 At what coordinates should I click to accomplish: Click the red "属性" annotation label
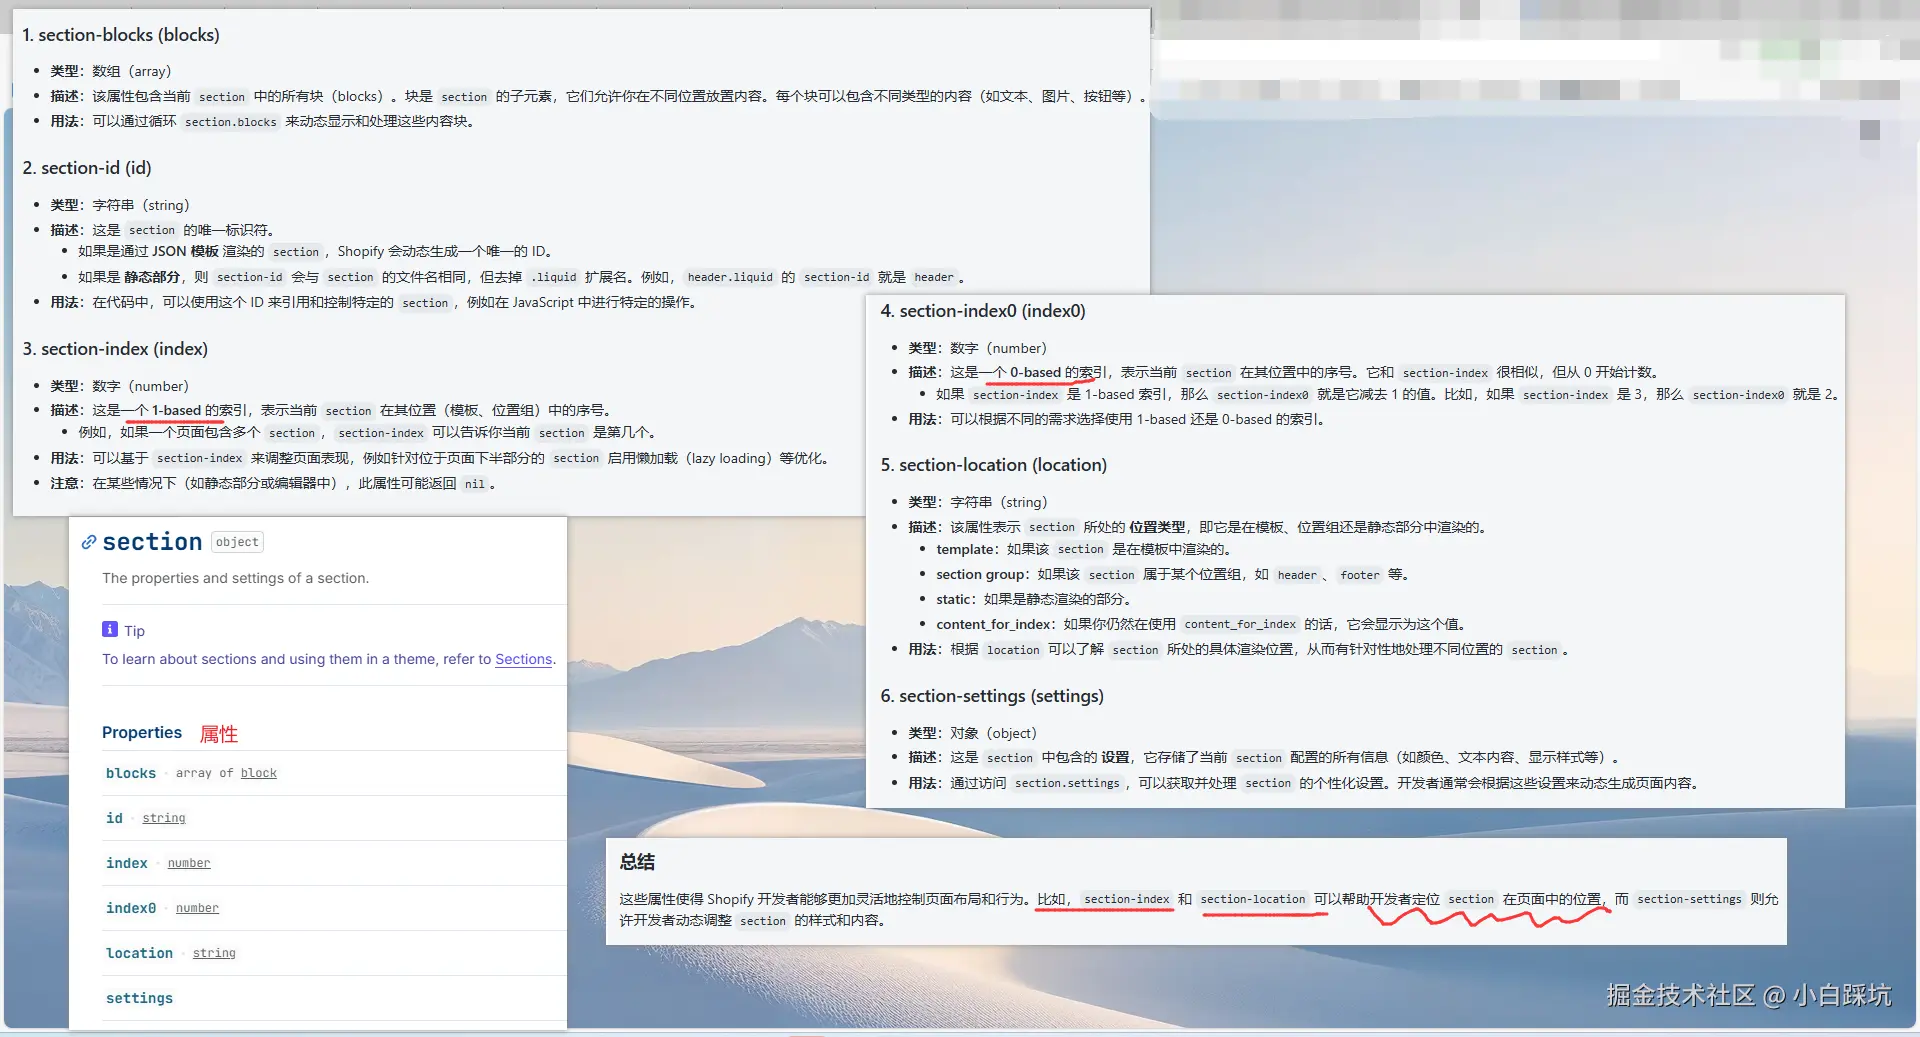click(x=219, y=734)
